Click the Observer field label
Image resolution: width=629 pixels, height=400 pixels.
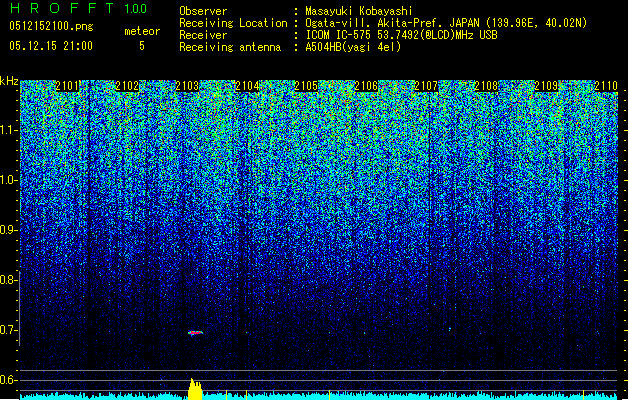click(x=203, y=11)
